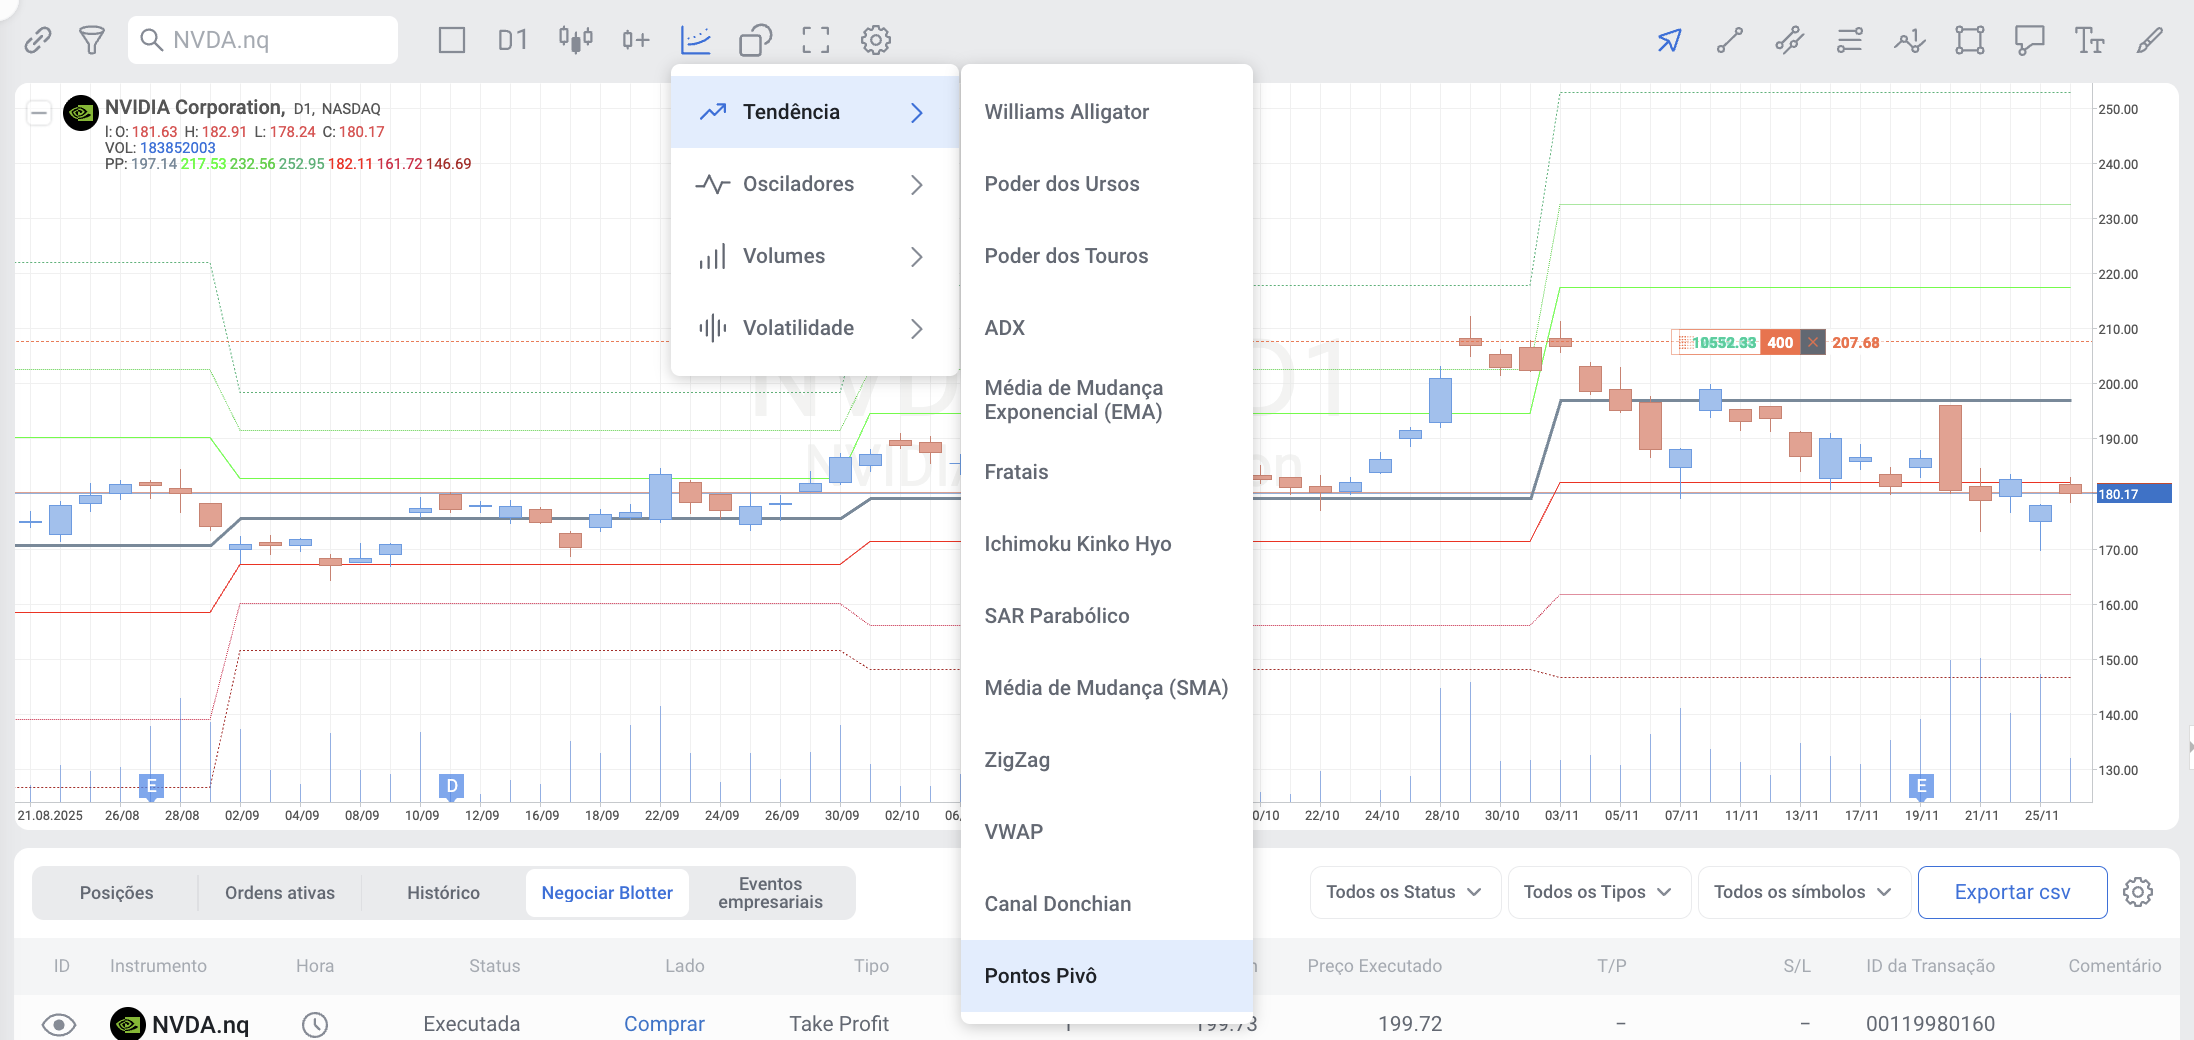Switch to the Negociar Blotter tab
Image resolution: width=2194 pixels, height=1040 pixels.
607,893
